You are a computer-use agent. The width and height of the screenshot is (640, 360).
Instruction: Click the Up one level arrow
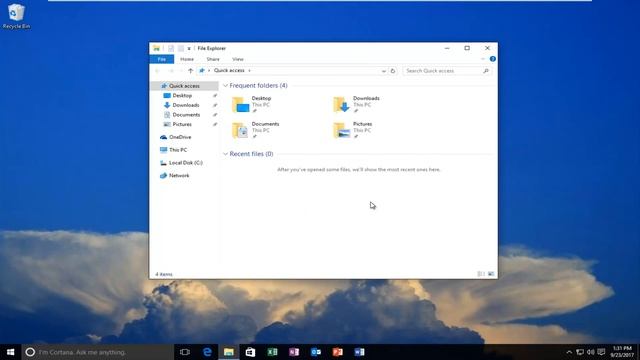(190, 71)
